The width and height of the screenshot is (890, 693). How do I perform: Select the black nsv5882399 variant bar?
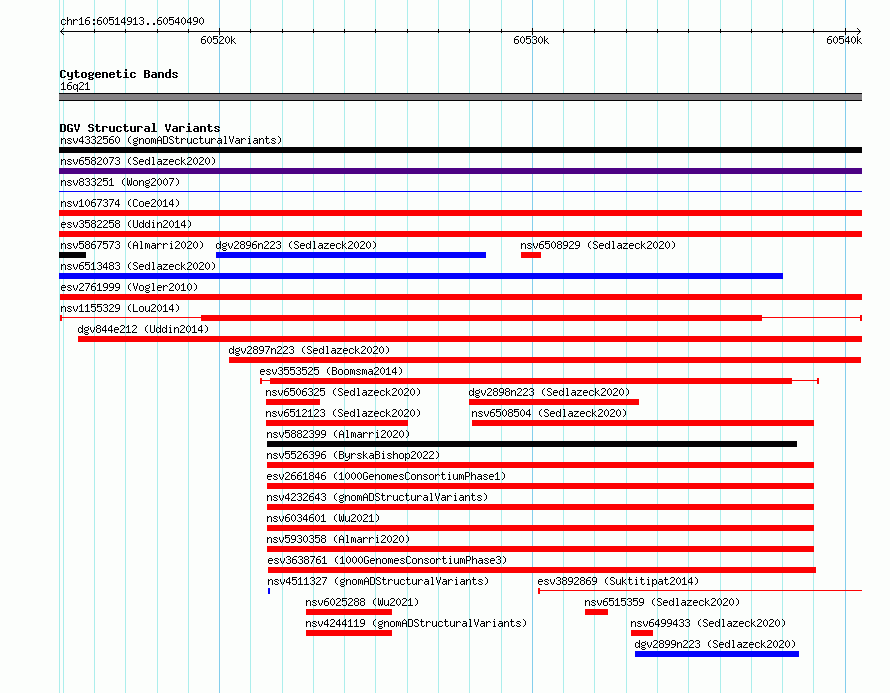point(532,444)
